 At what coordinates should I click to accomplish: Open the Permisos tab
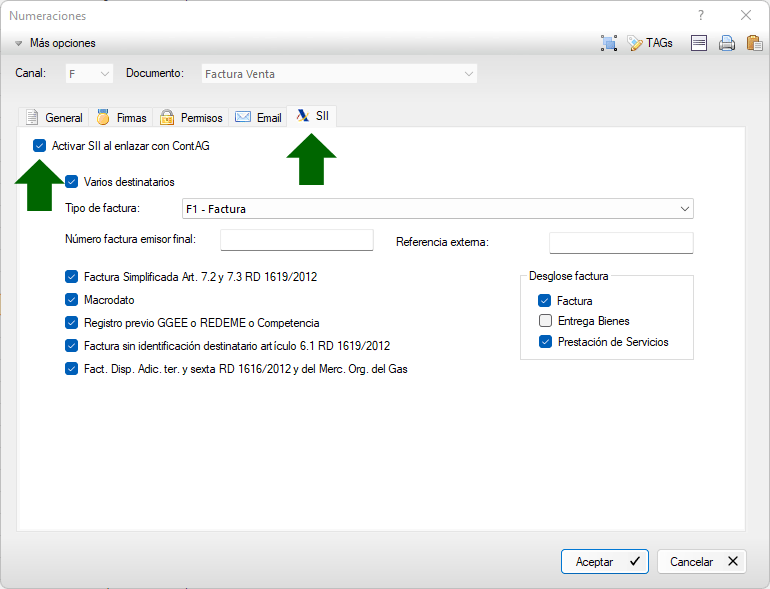click(191, 117)
